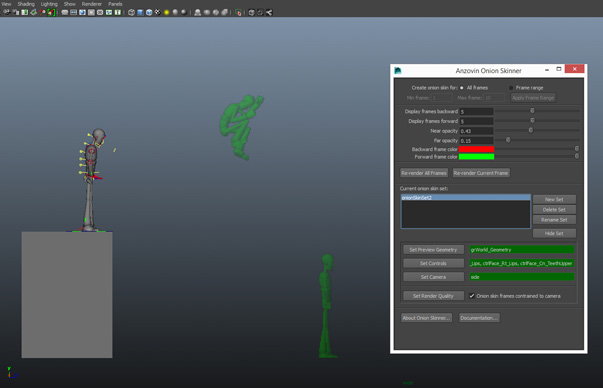Open the Panels menu
603x388 pixels.
[x=115, y=4]
